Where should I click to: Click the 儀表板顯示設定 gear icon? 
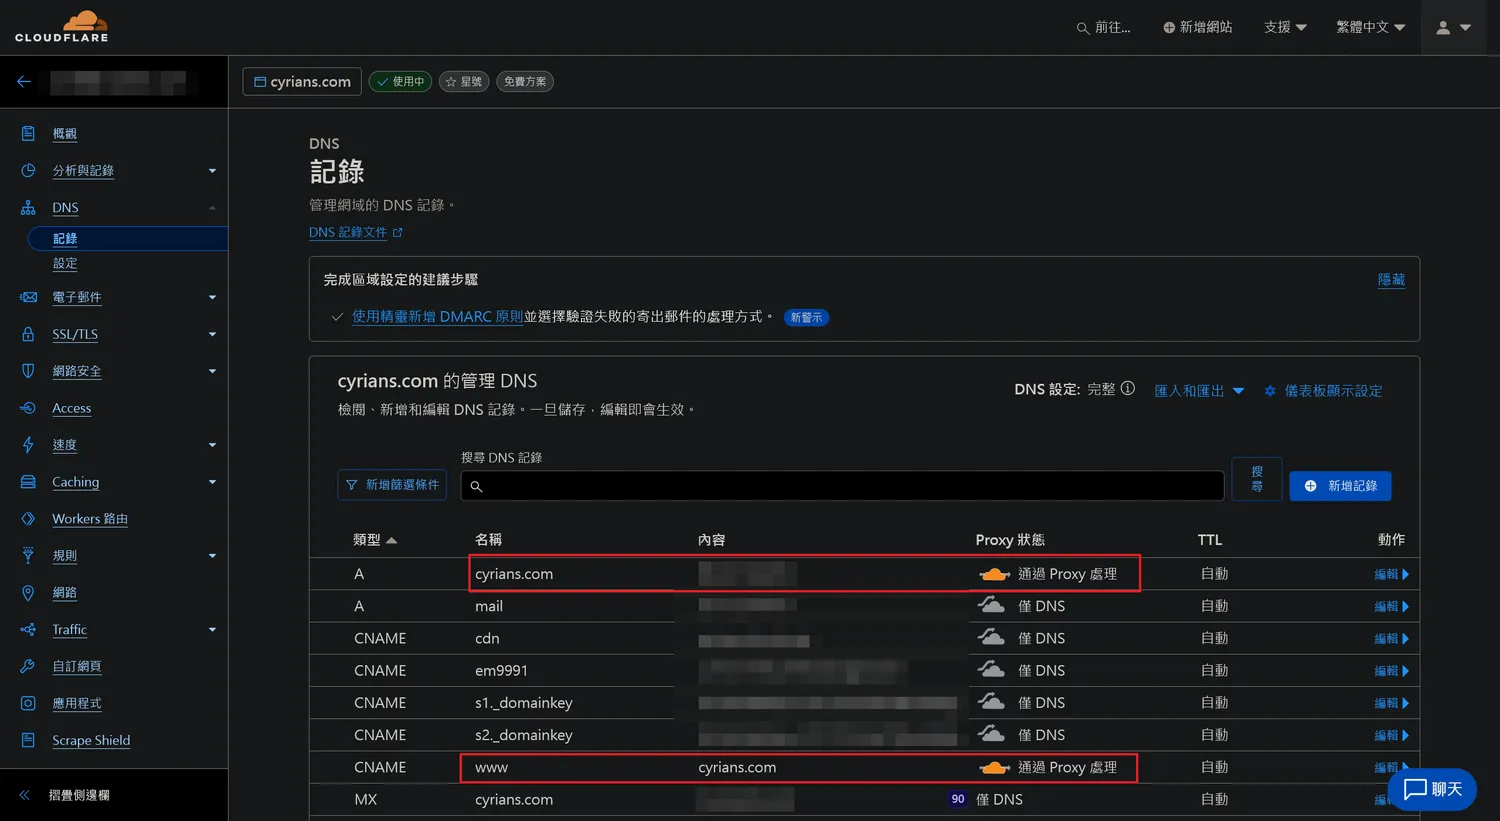coord(1270,391)
